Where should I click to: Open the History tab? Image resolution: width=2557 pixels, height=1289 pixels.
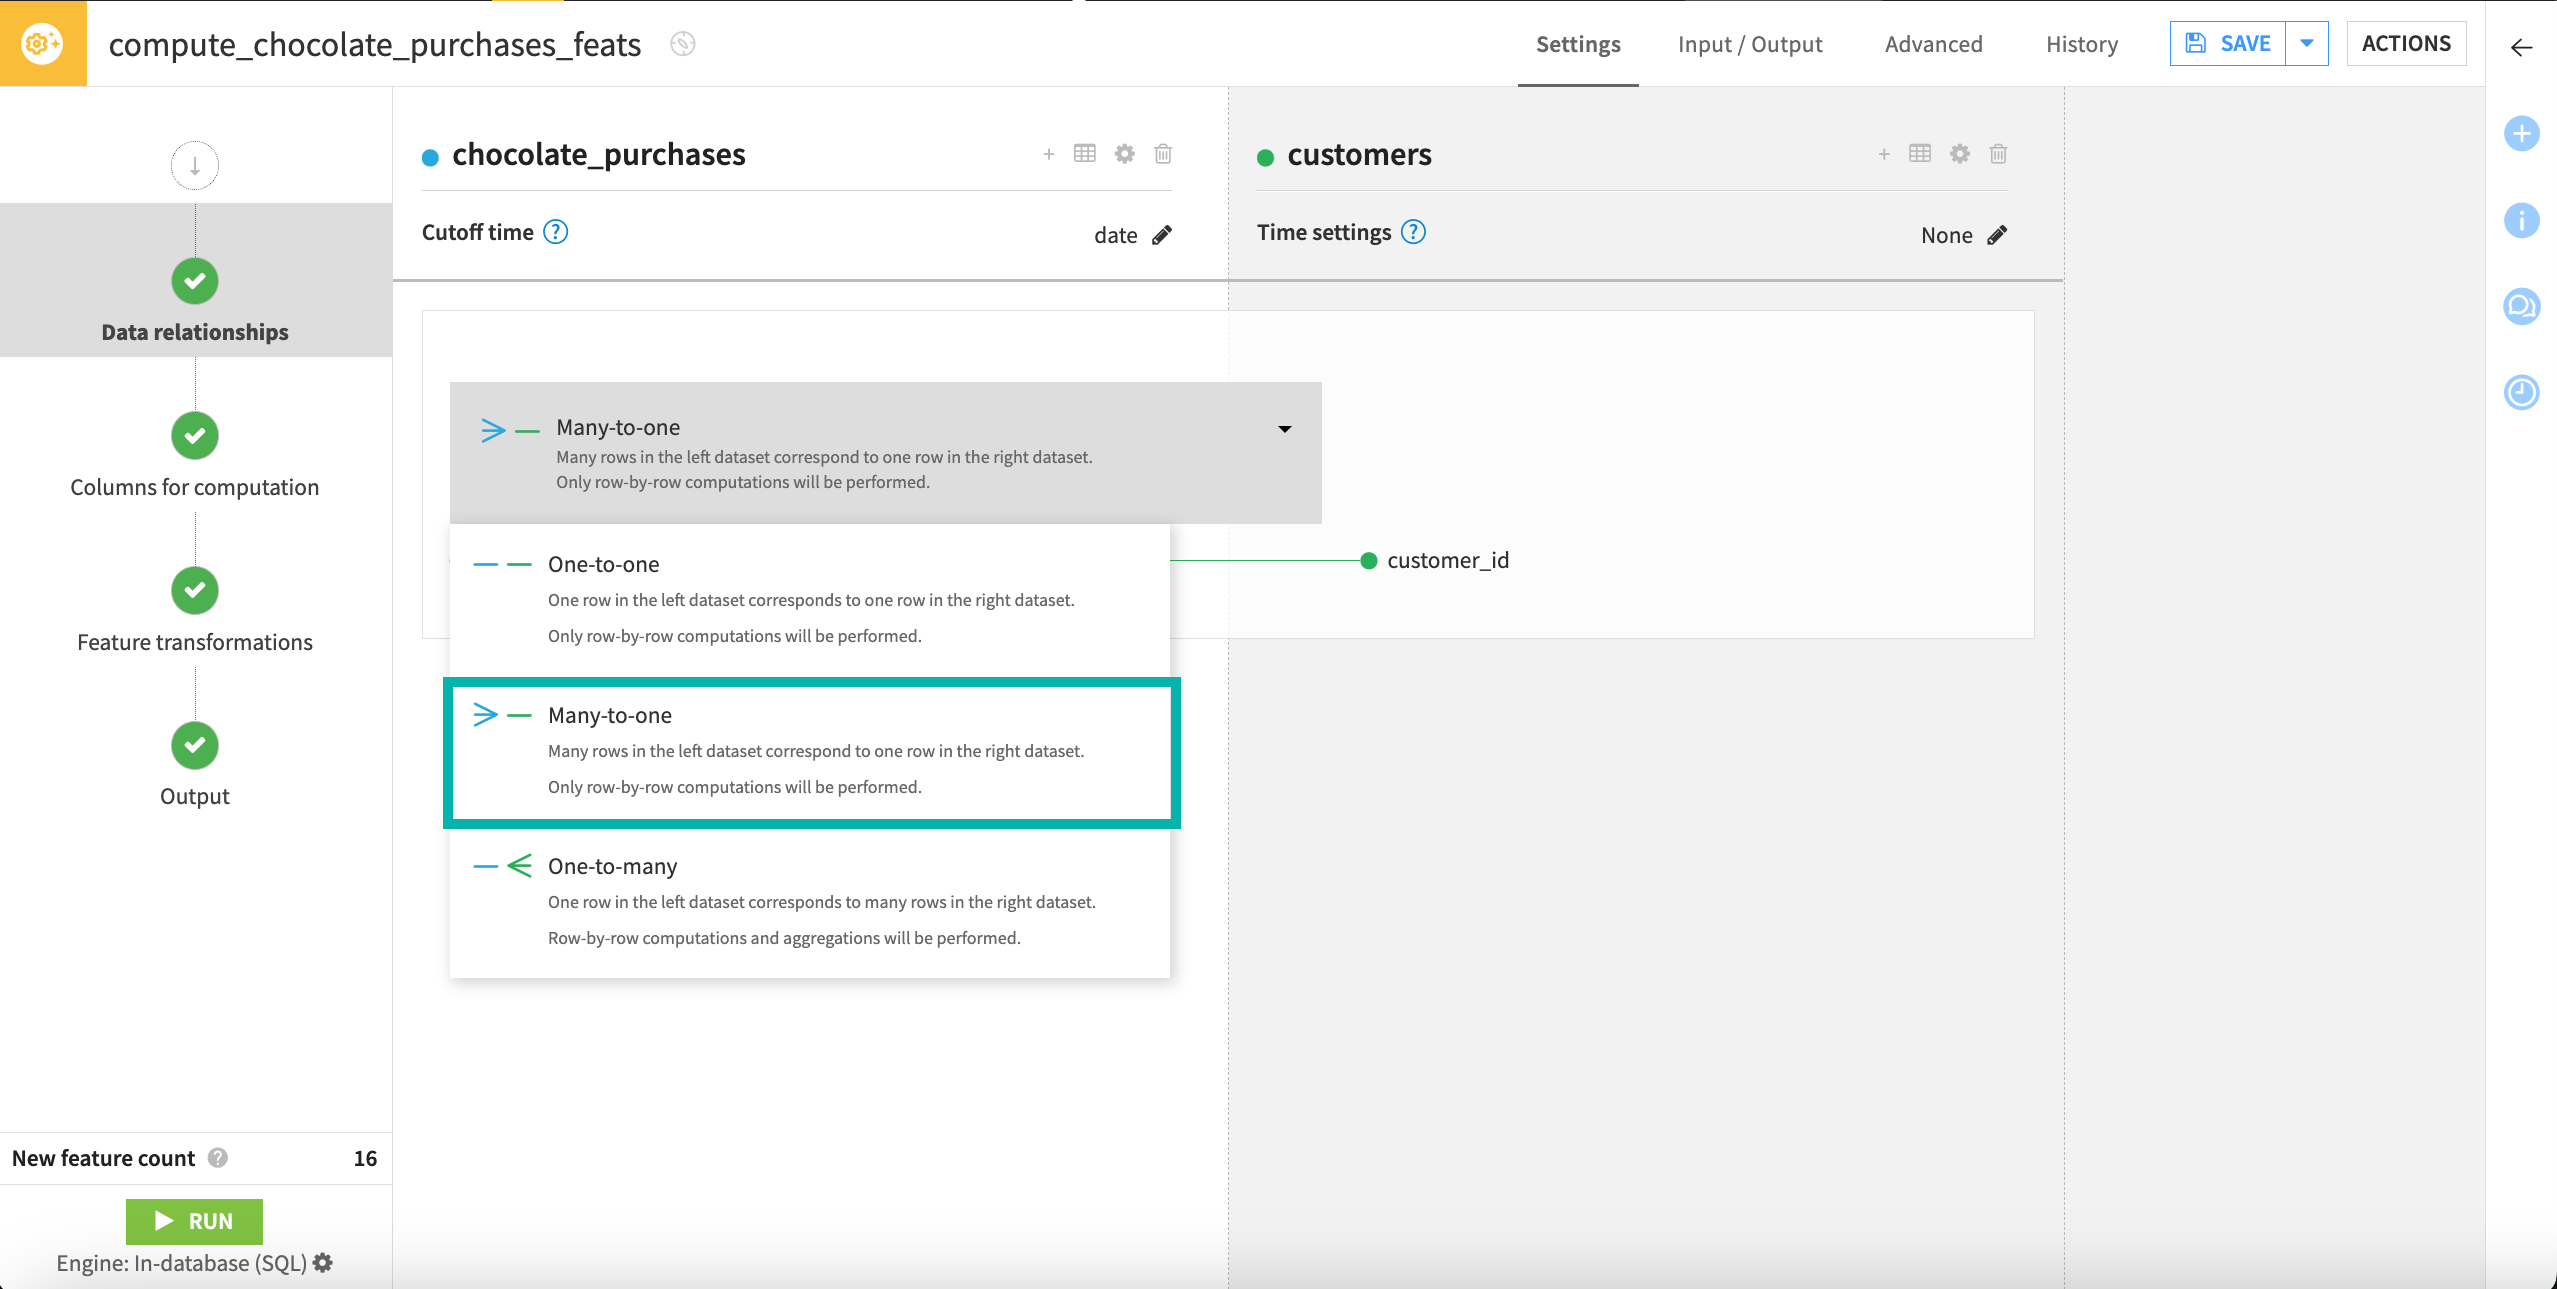coord(2081,44)
